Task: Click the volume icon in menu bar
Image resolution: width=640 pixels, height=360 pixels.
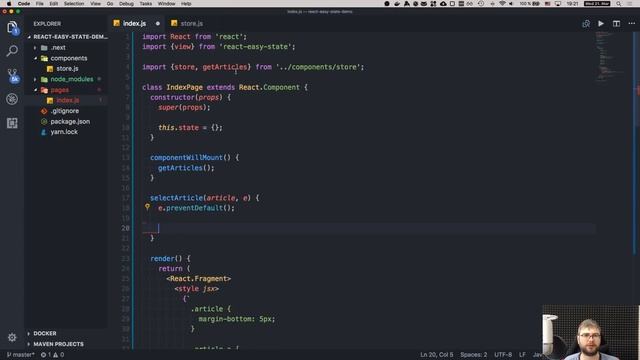Action: click(x=511, y=4)
